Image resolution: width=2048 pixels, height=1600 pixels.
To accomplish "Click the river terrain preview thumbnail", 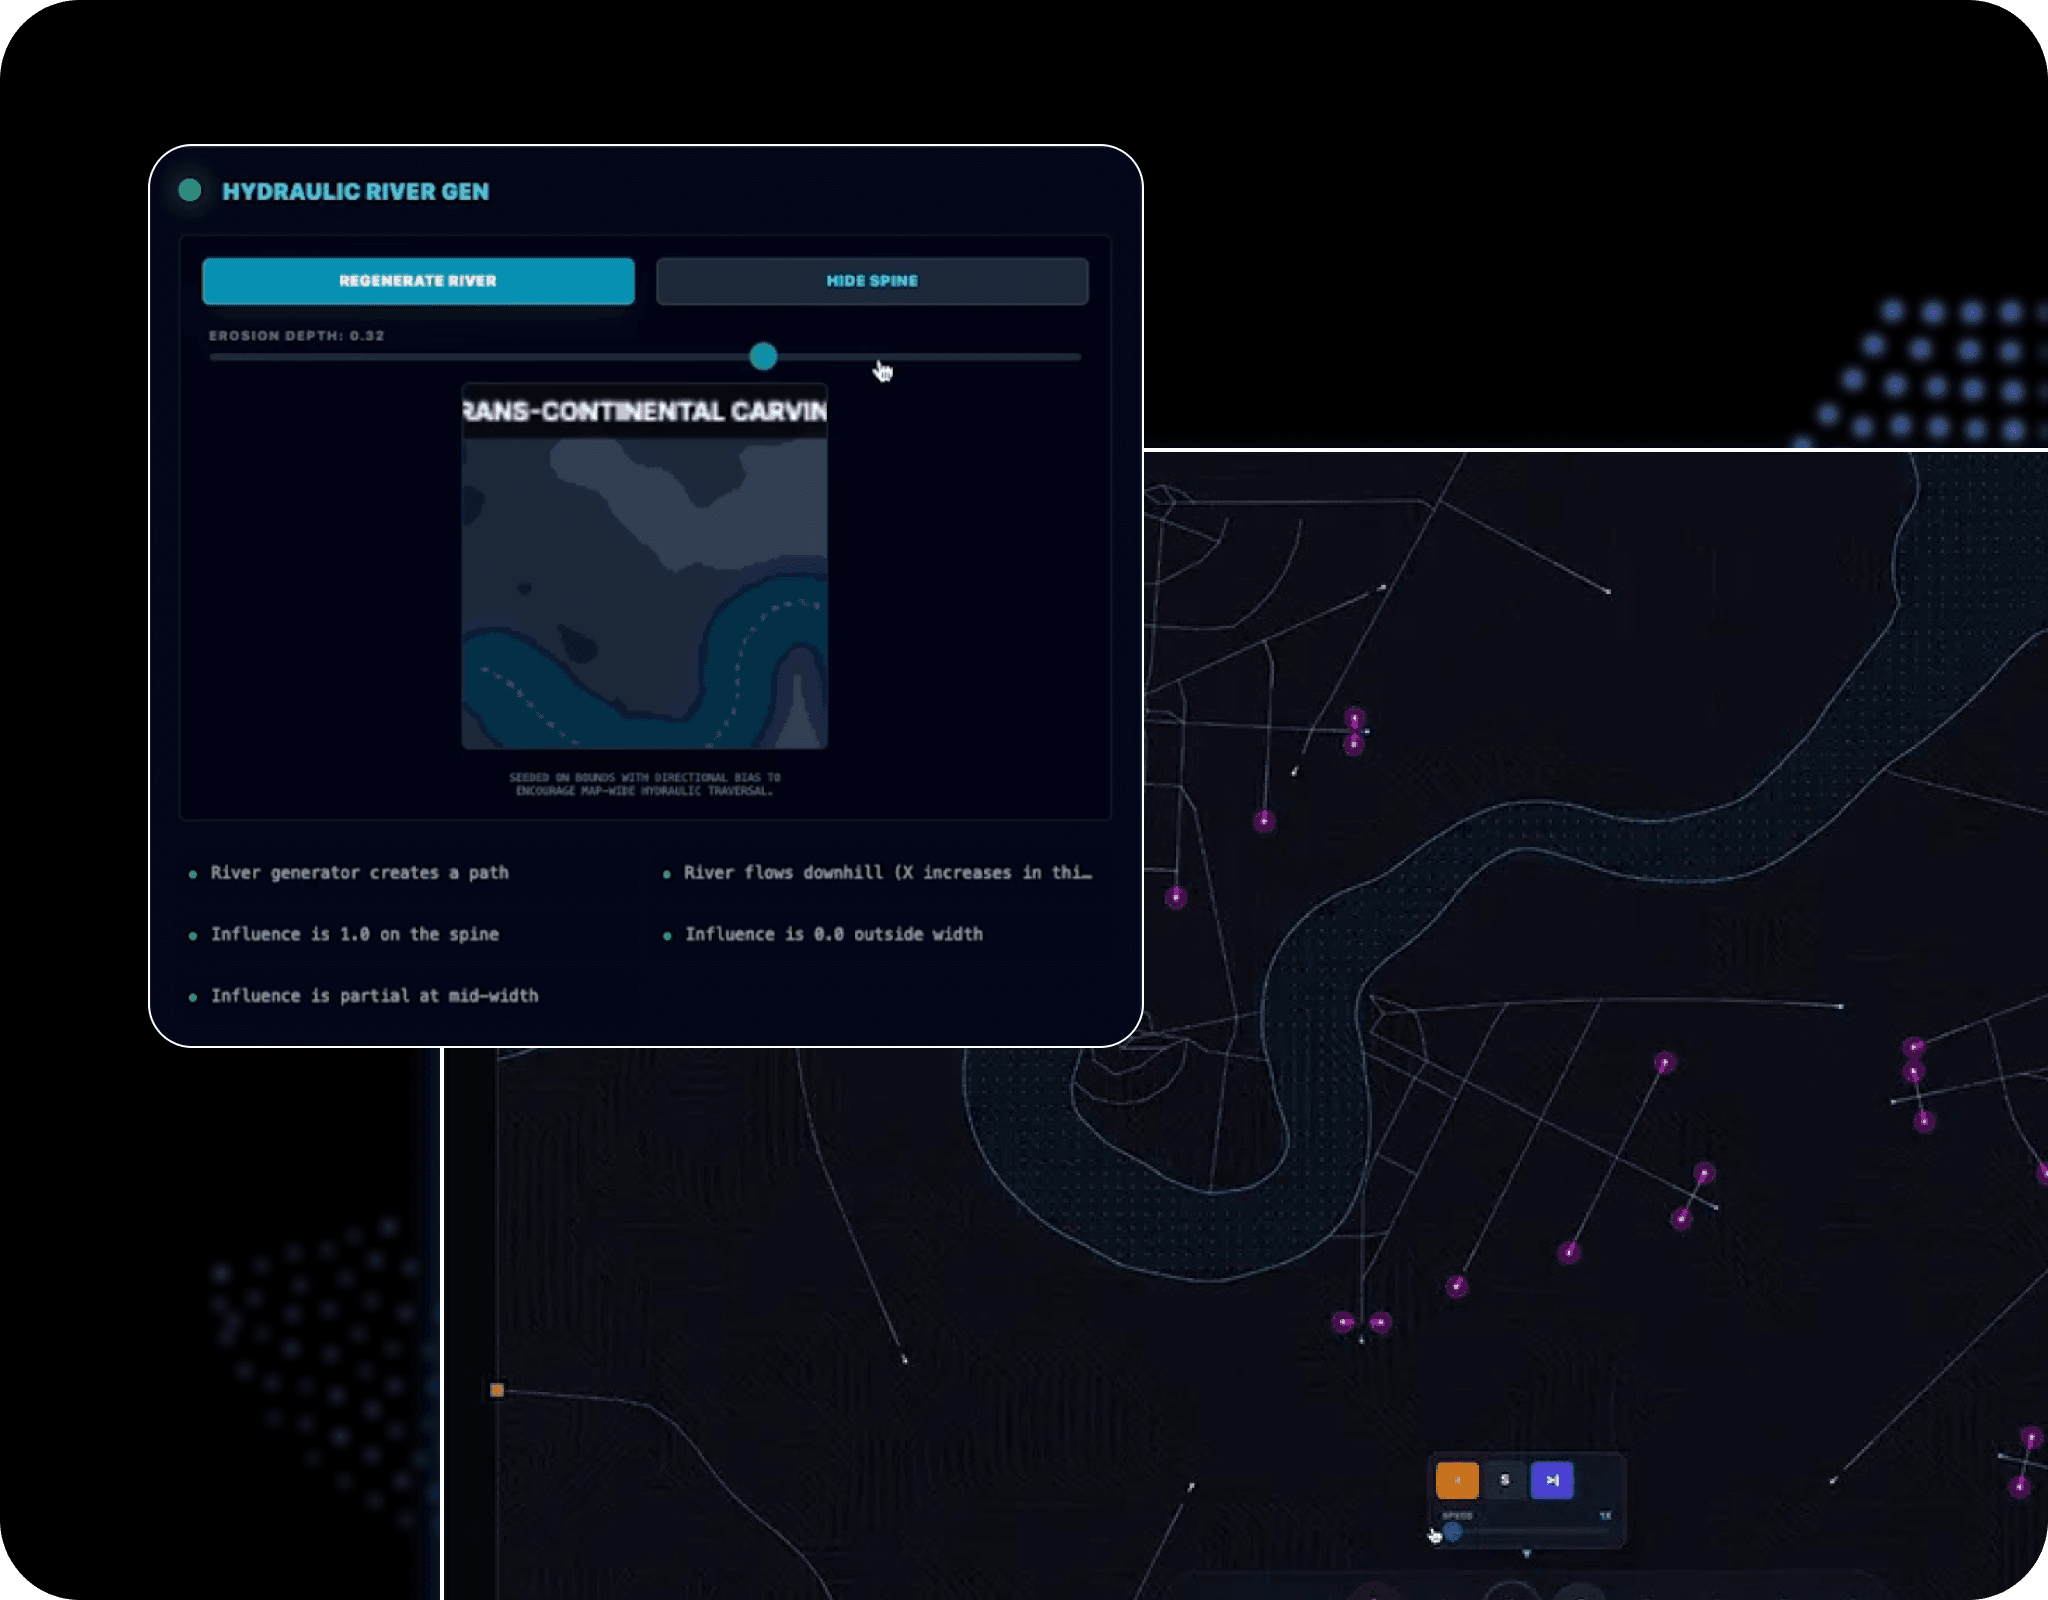I will (644, 590).
